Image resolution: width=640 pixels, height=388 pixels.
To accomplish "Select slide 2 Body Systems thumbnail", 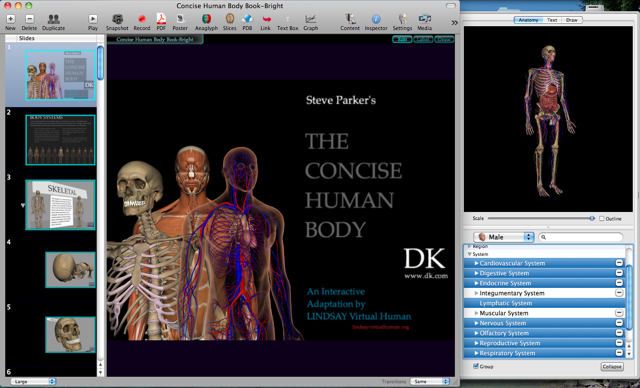I will point(60,140).
